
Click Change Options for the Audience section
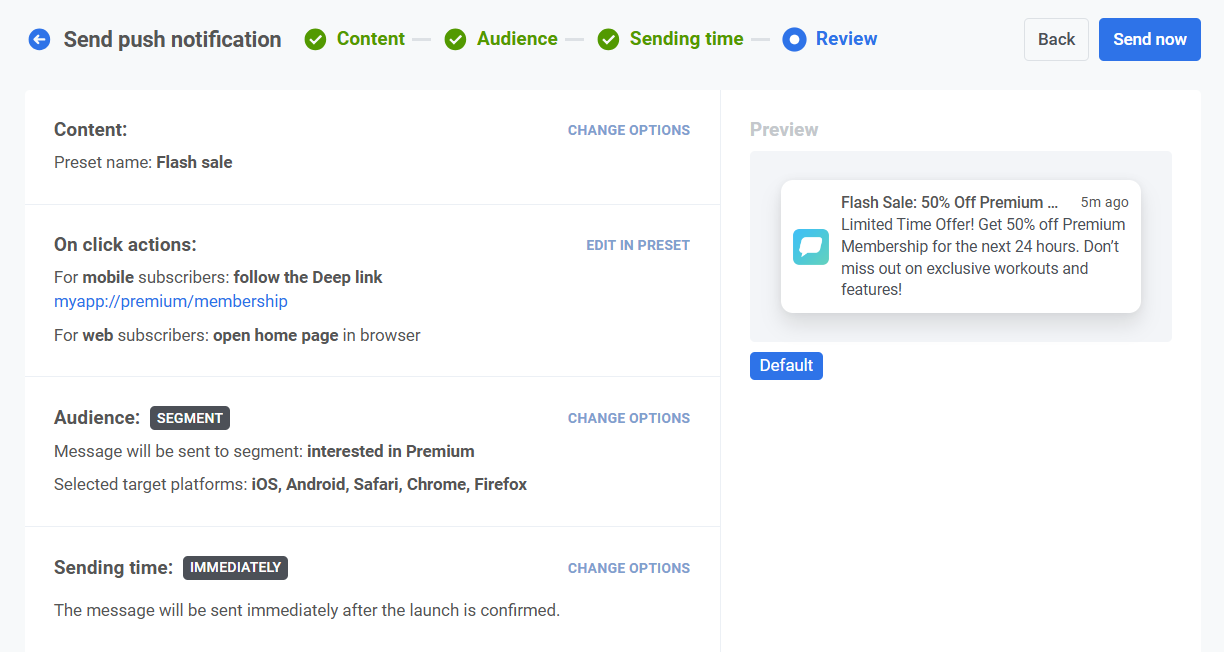click(x=628, y=418)
